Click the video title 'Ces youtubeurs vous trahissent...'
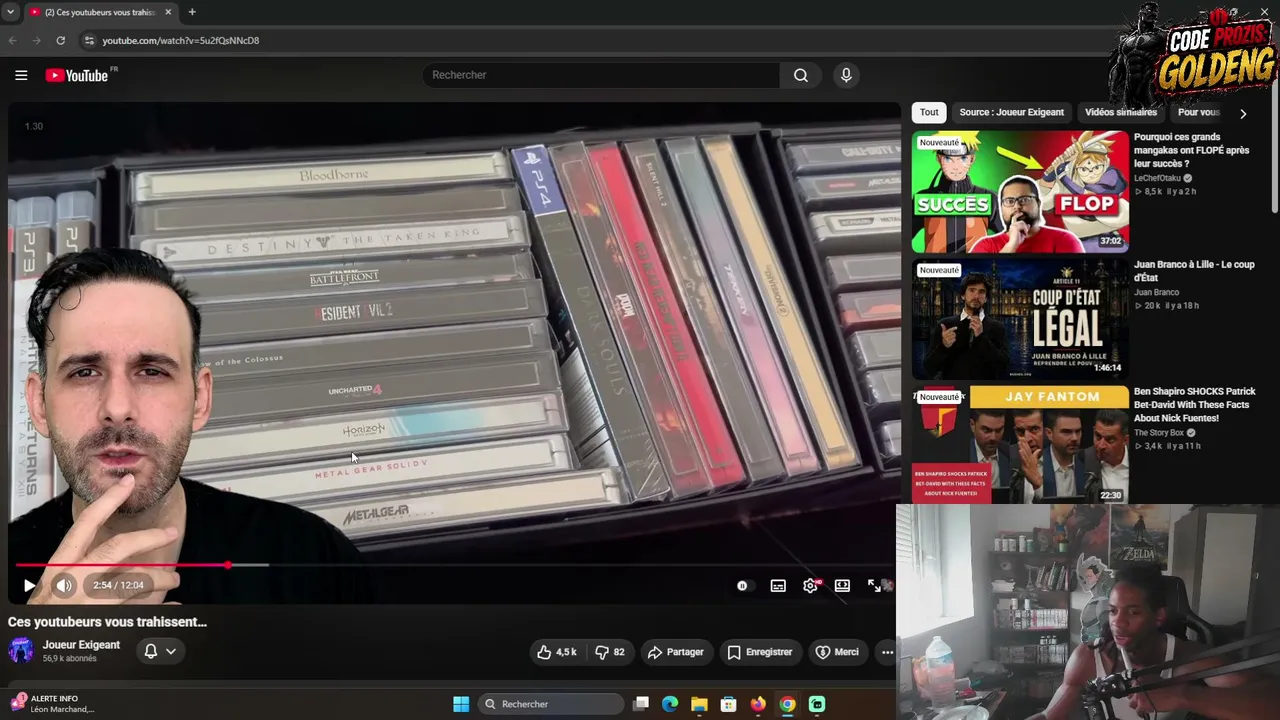 (x=107, y=622)
